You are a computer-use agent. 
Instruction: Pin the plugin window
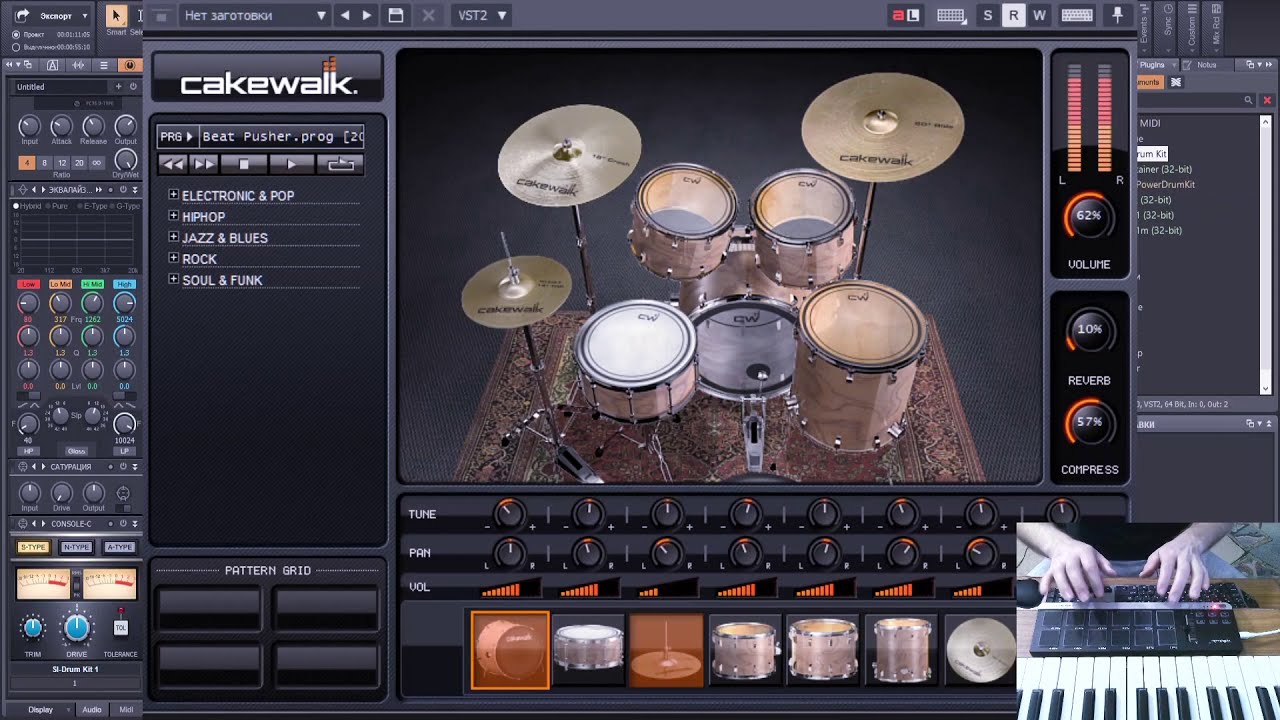point(1118,15)
